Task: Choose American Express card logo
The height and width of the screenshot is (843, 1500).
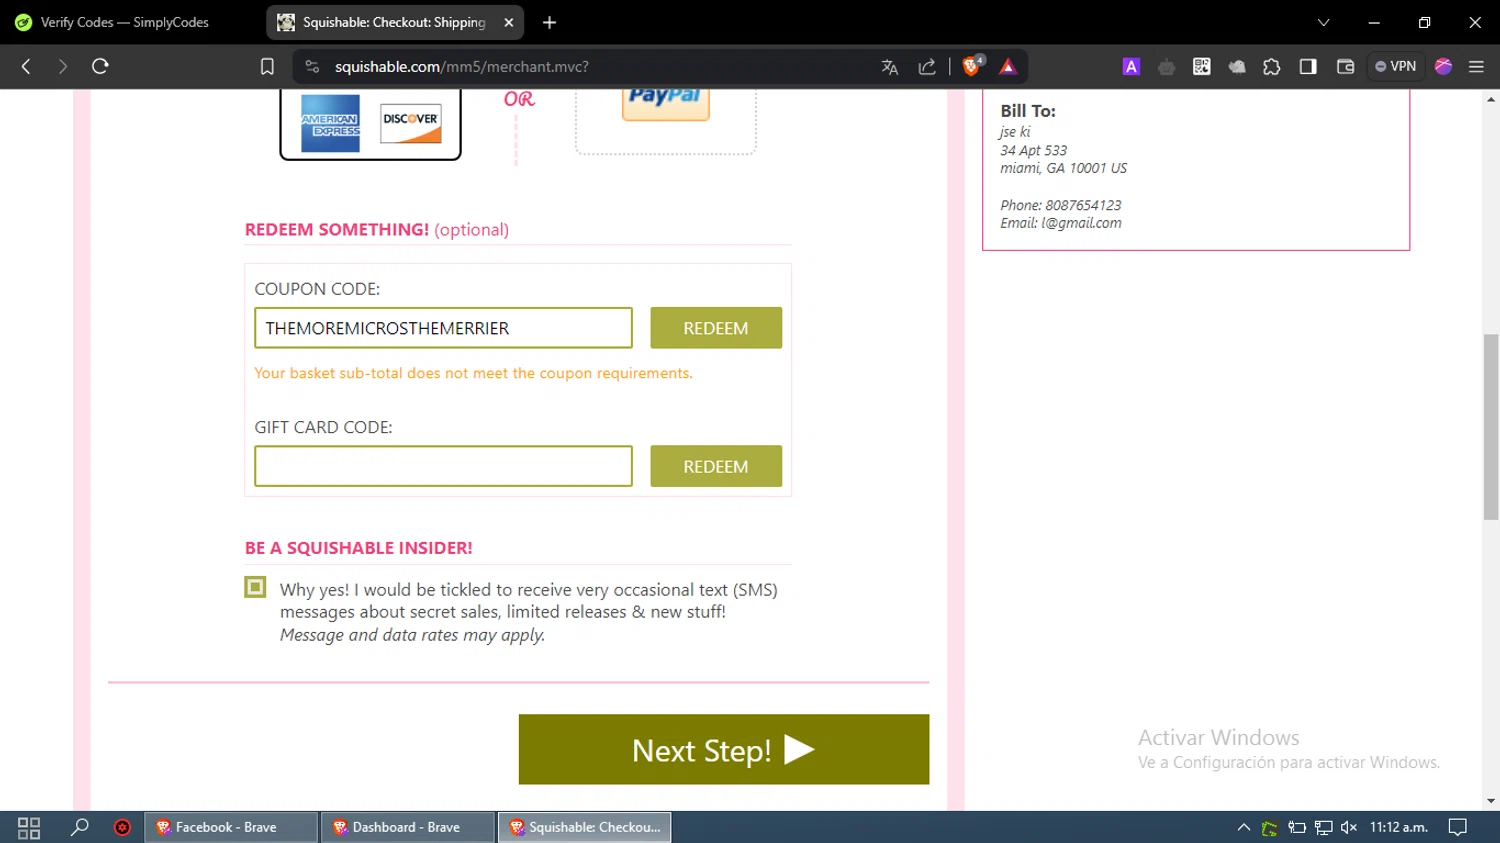Action: coord(330,124)
